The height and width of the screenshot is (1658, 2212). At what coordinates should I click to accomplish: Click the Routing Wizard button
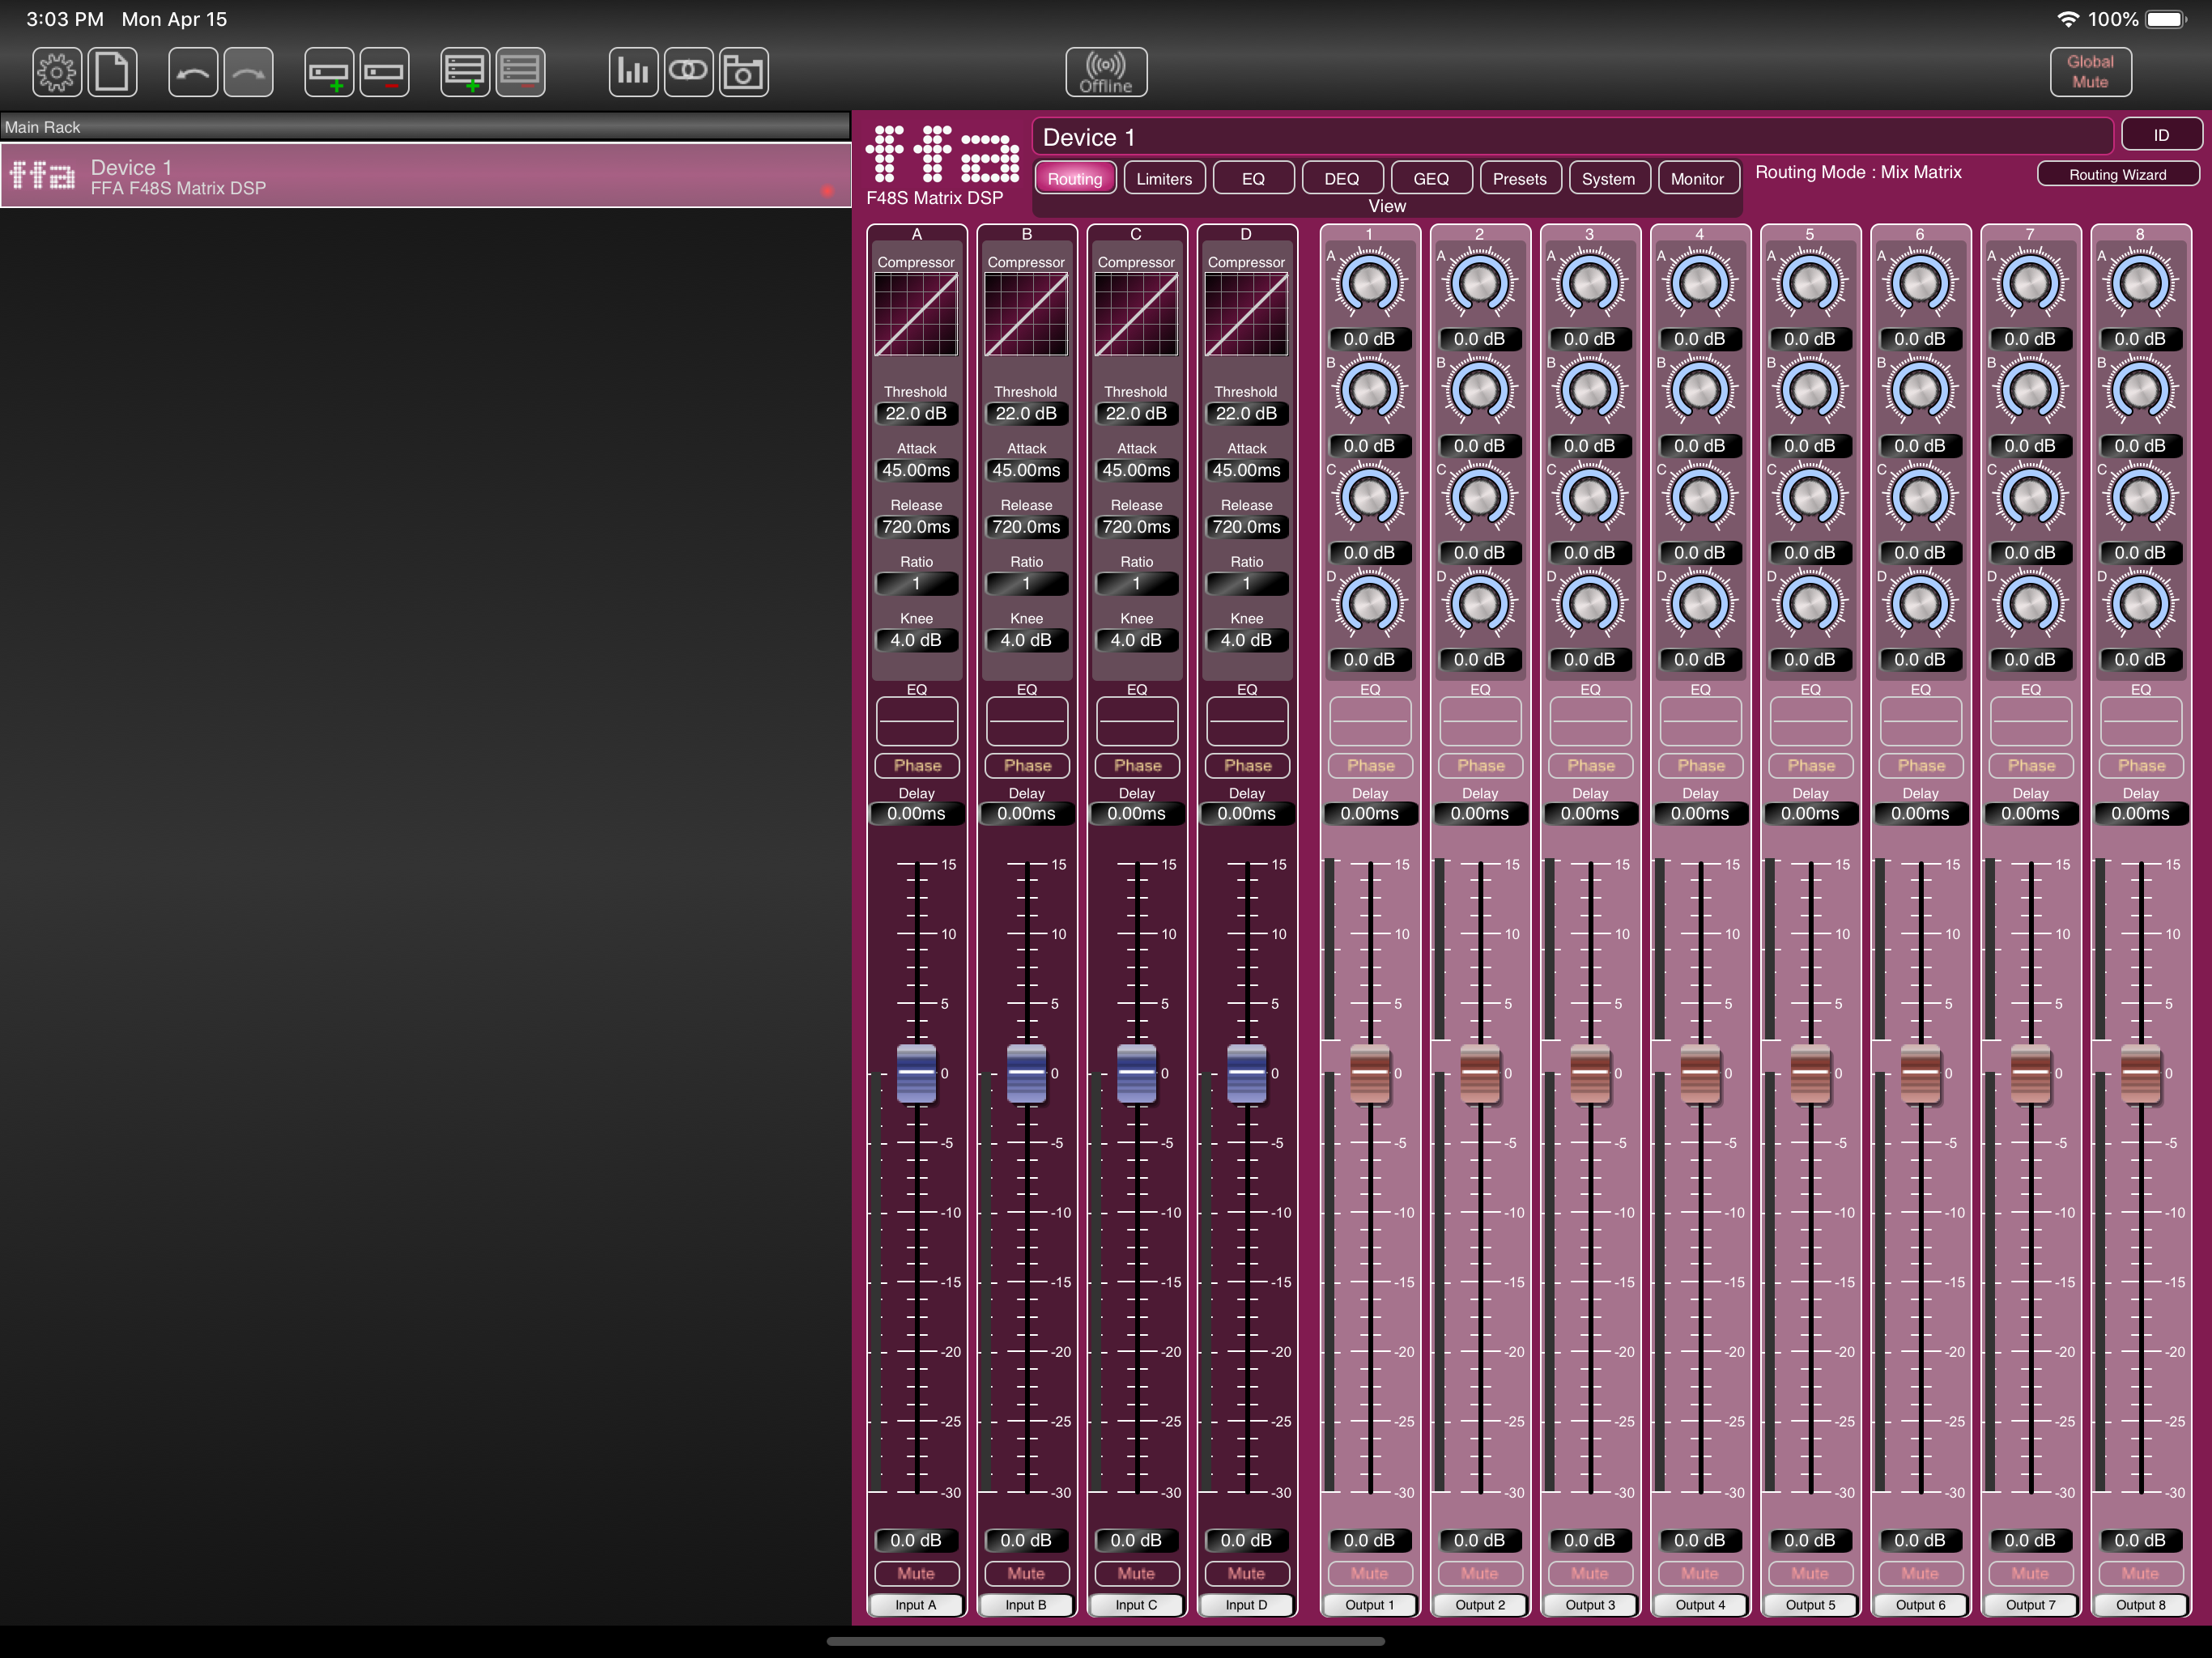(2117, 174)
